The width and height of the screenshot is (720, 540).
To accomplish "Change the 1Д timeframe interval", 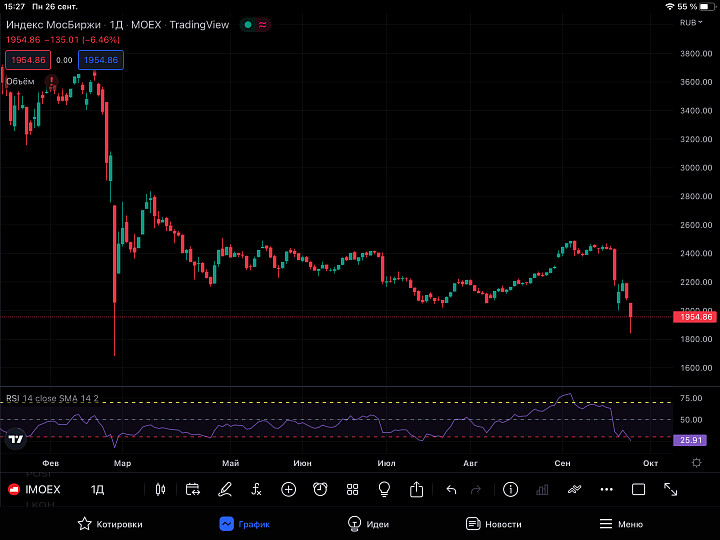I will tap(97, 489).
